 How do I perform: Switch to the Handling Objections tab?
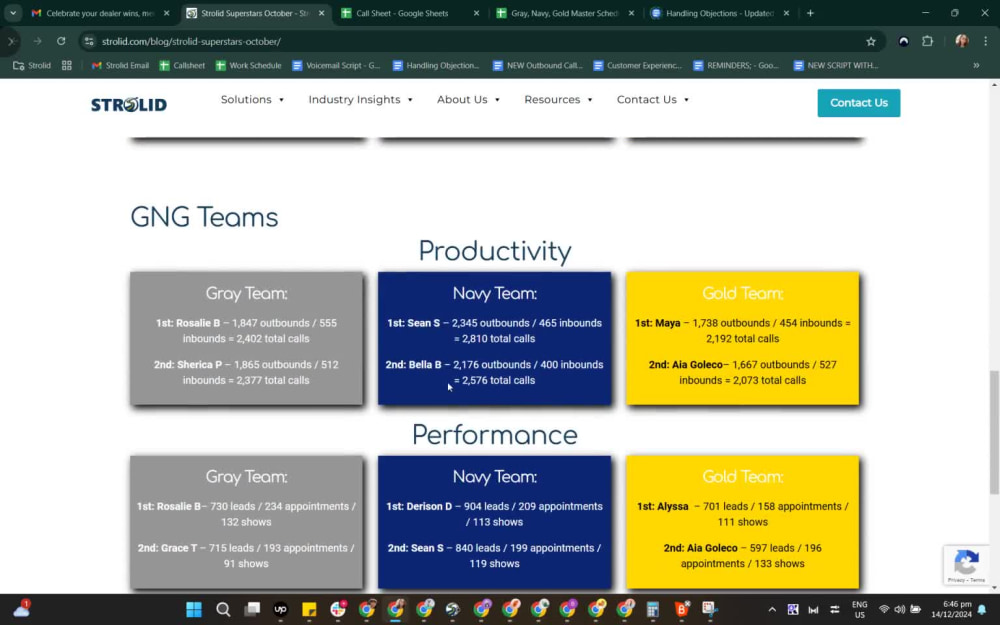click(x=719, y=13)
